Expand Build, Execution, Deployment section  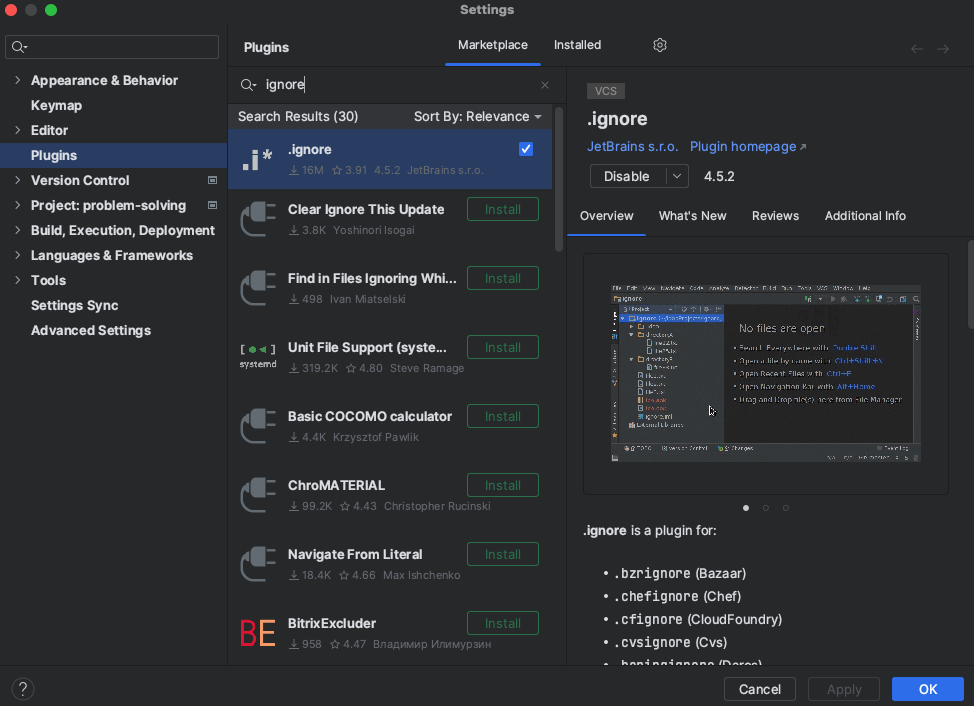[17, 230]
